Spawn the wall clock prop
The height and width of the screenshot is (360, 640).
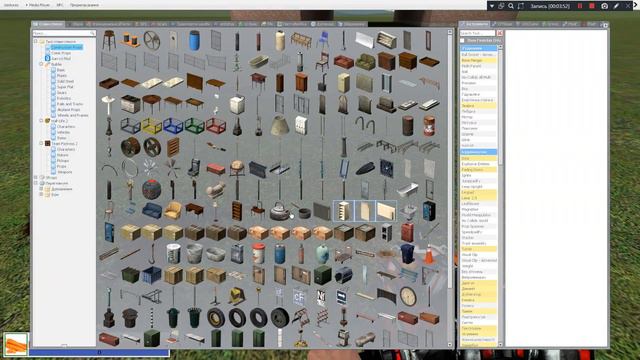407,296
